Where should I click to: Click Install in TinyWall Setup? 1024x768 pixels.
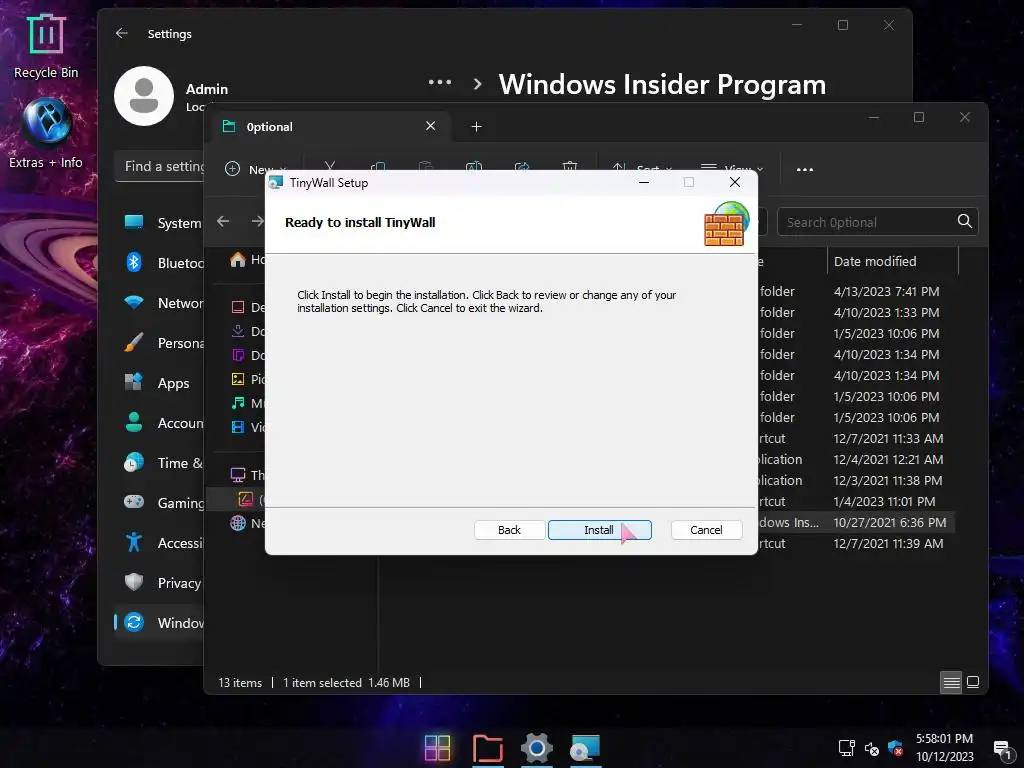600,530
